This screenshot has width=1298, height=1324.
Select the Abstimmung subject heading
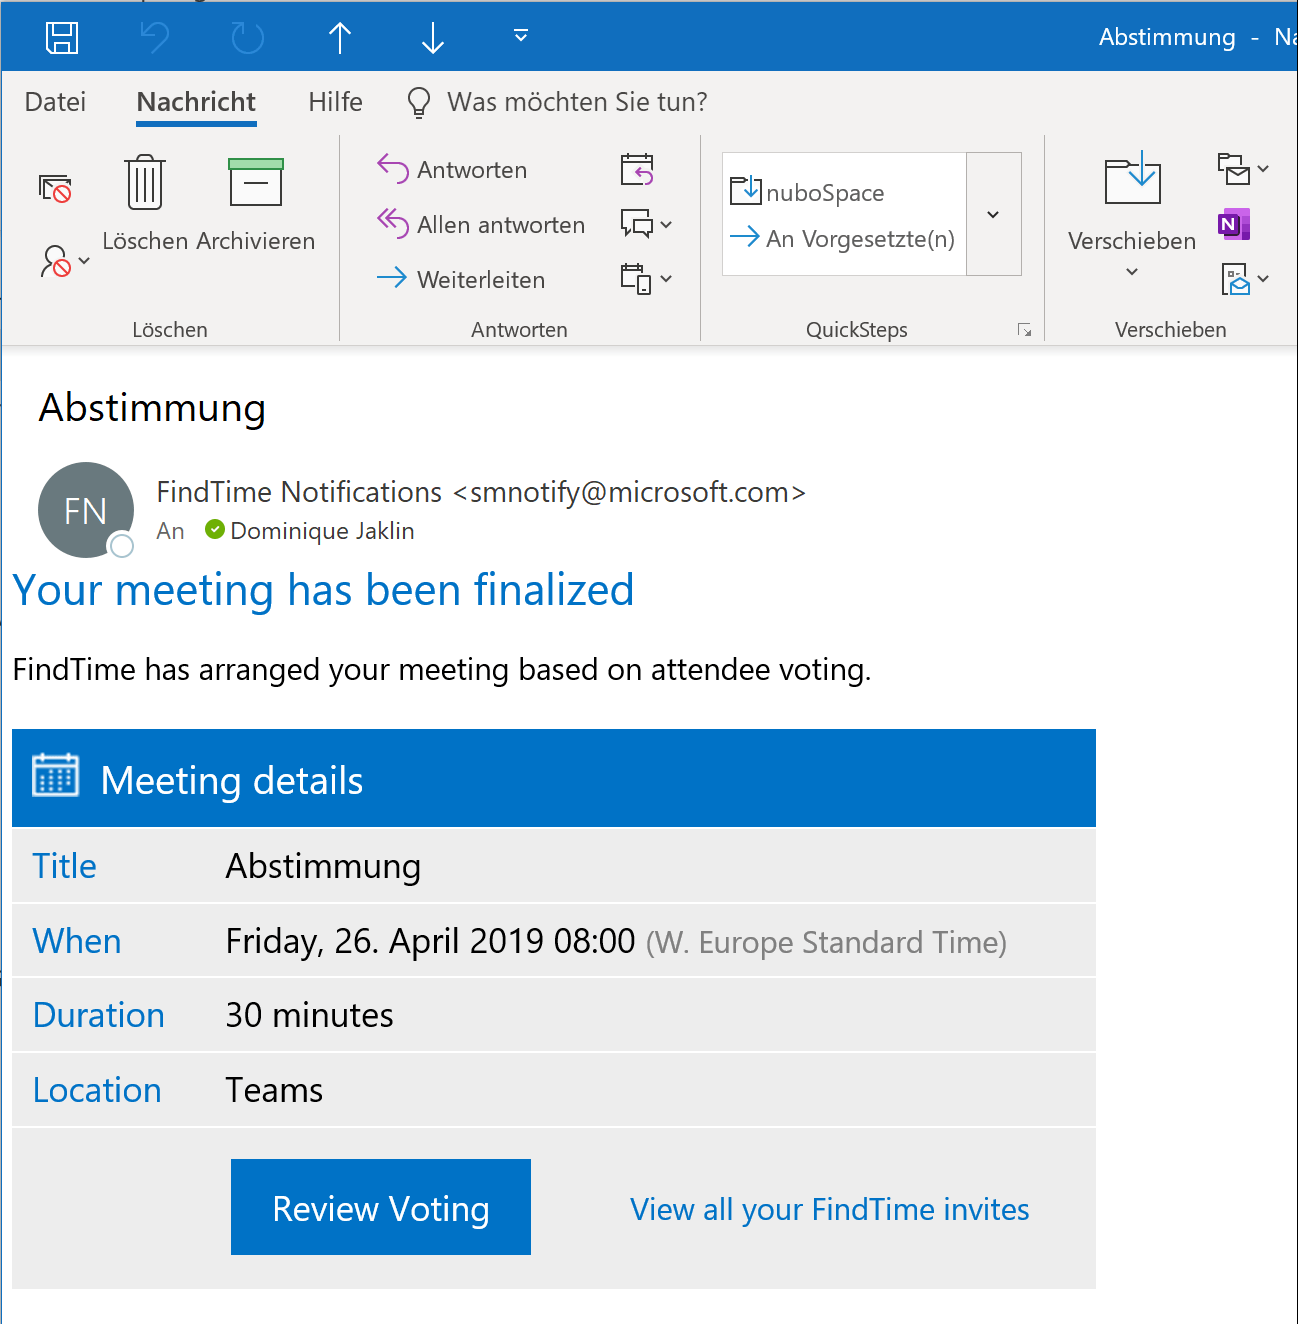point(152,408)
